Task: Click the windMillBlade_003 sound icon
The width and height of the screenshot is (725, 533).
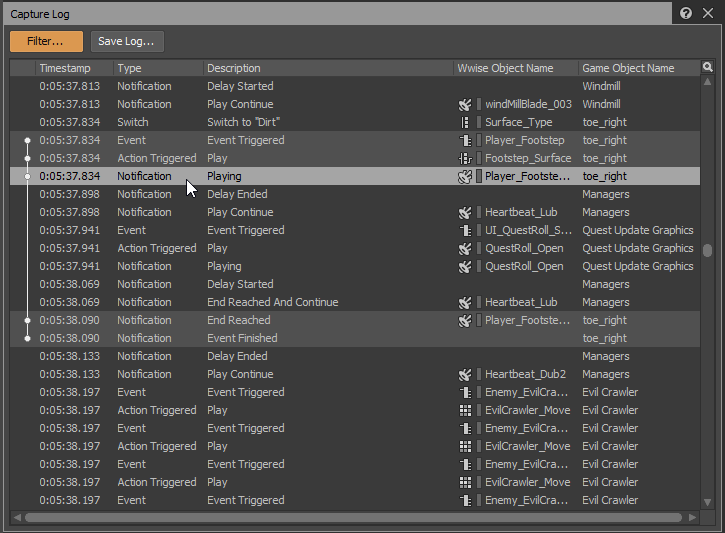Action: [464, 104]
